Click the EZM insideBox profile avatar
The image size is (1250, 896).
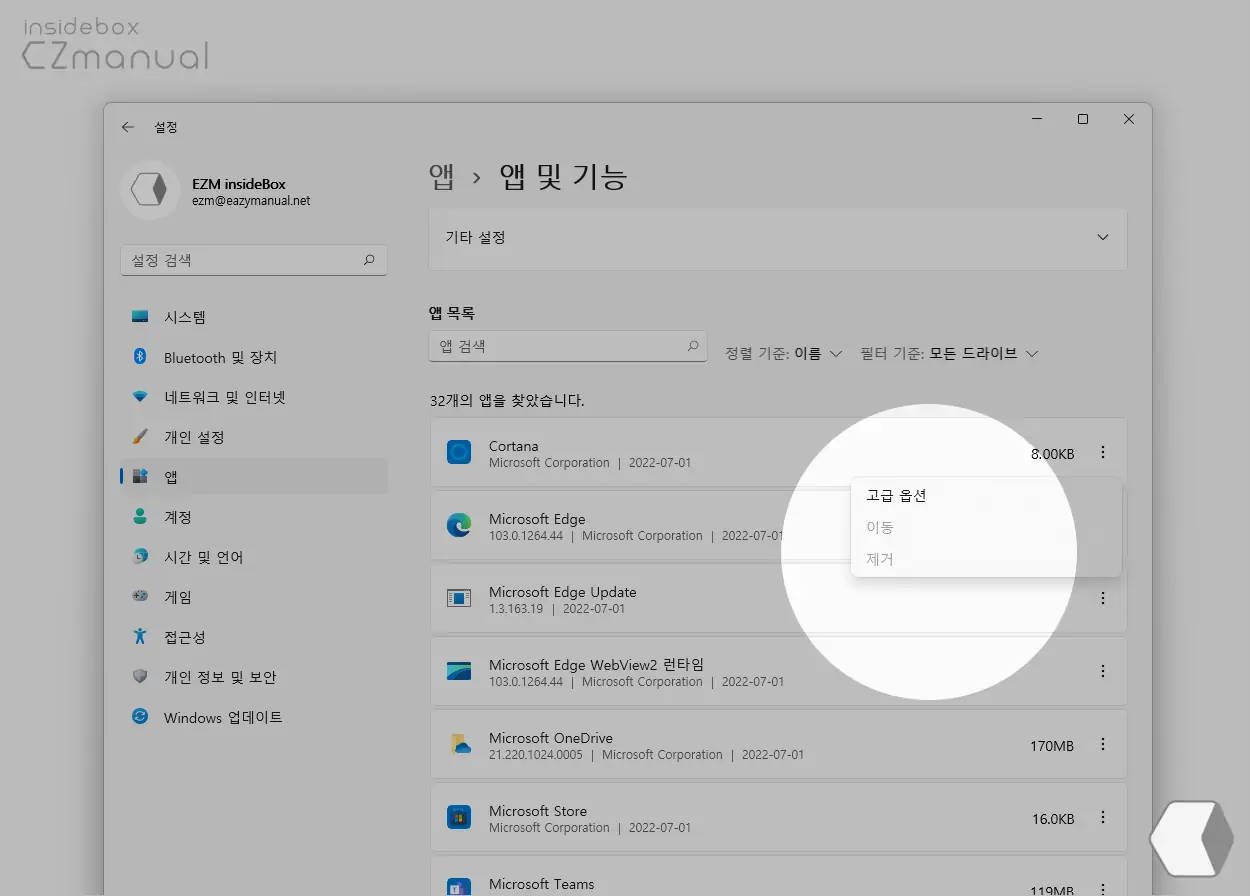click(150, 190)
